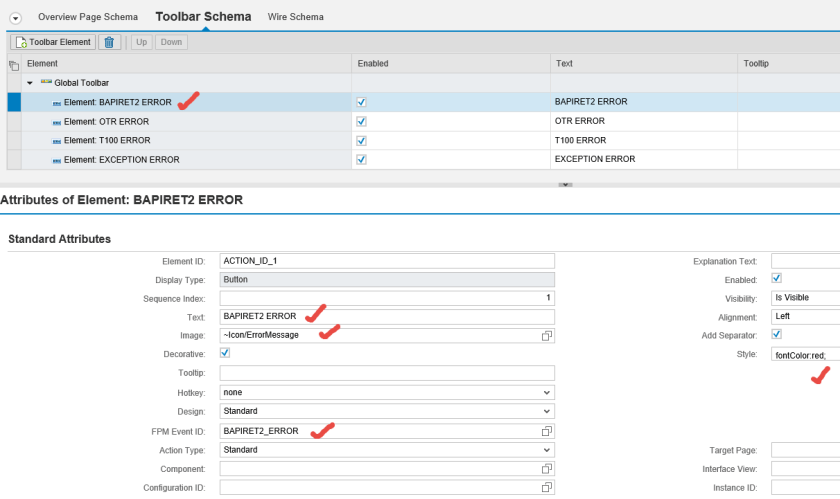This screenshot has height=499, width=840.
Task: Switch to Overview Page Schema tab
Action: [x=89, y=17]
